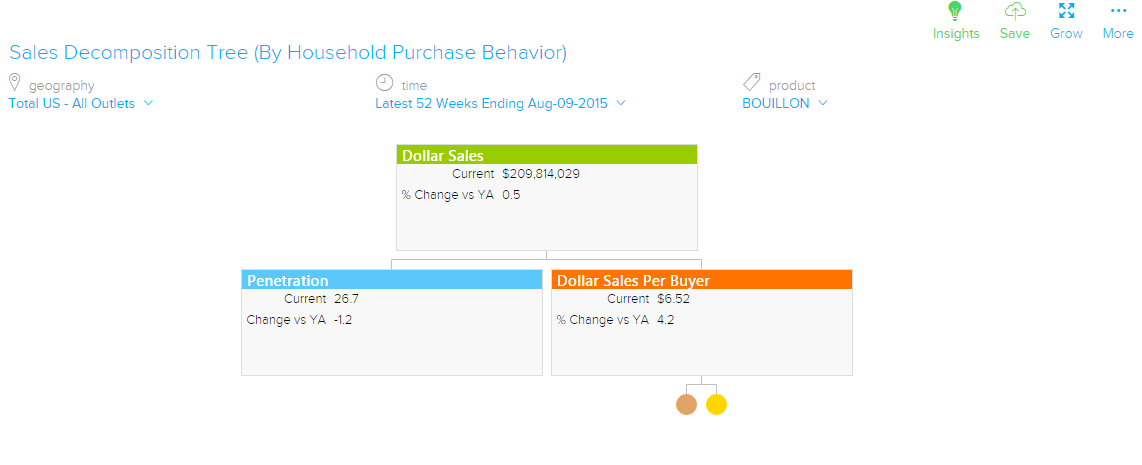Select the Dollar Sales green header
Screen dimensions: 1142x465
coord(546,155)
